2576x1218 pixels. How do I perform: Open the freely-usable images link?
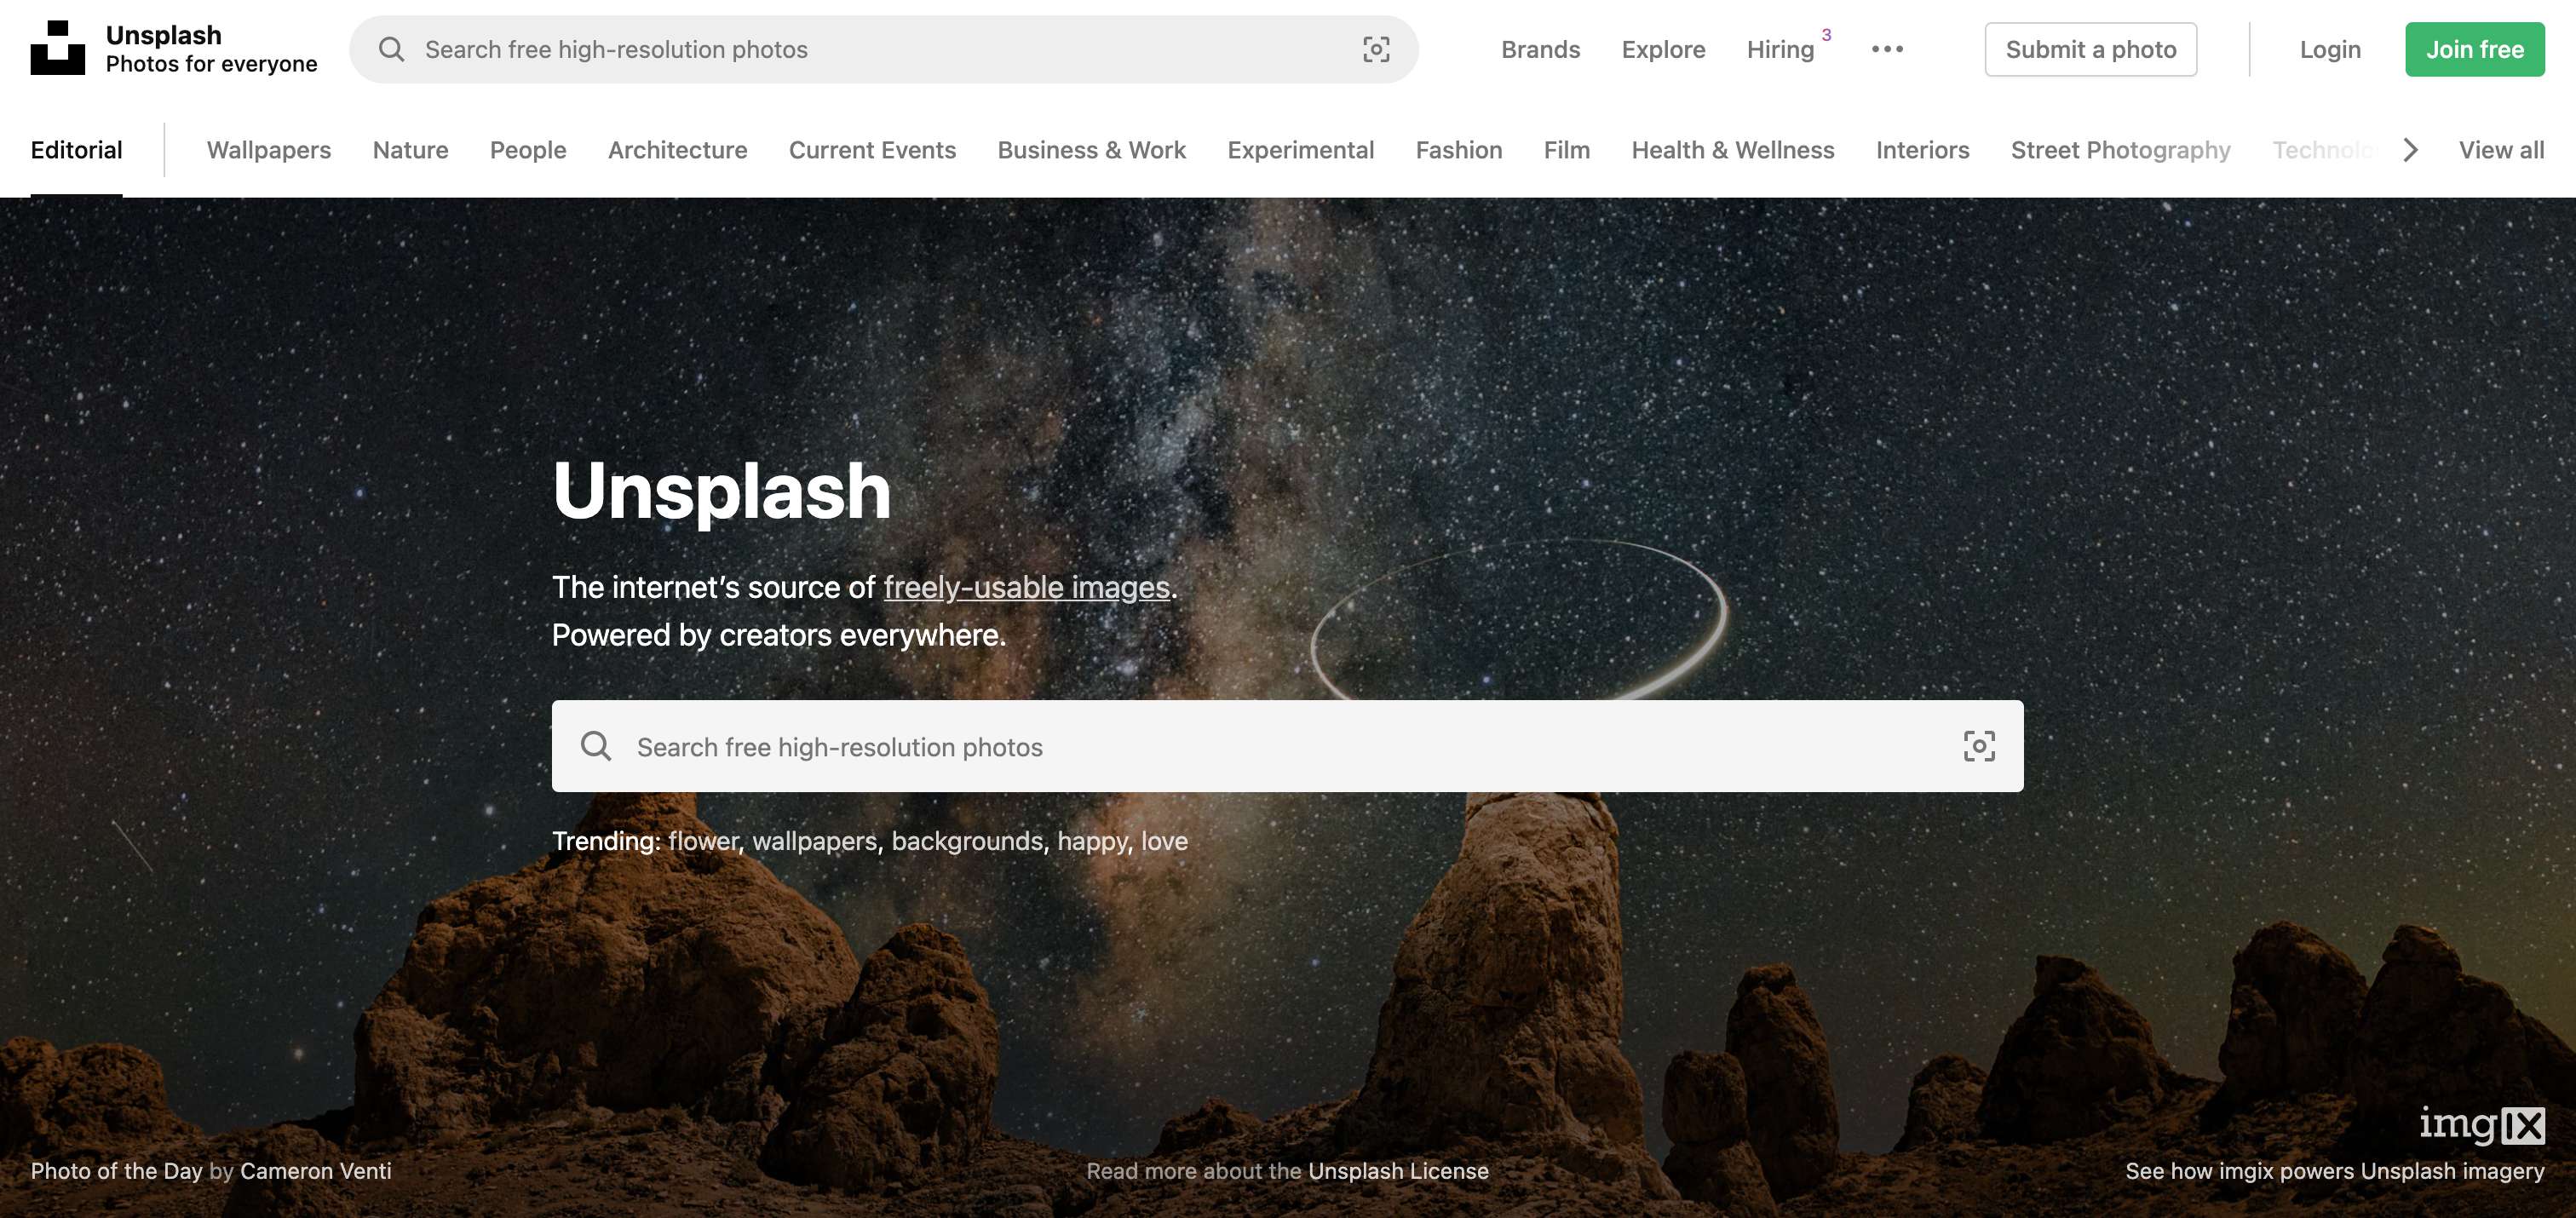[1026, 587]
